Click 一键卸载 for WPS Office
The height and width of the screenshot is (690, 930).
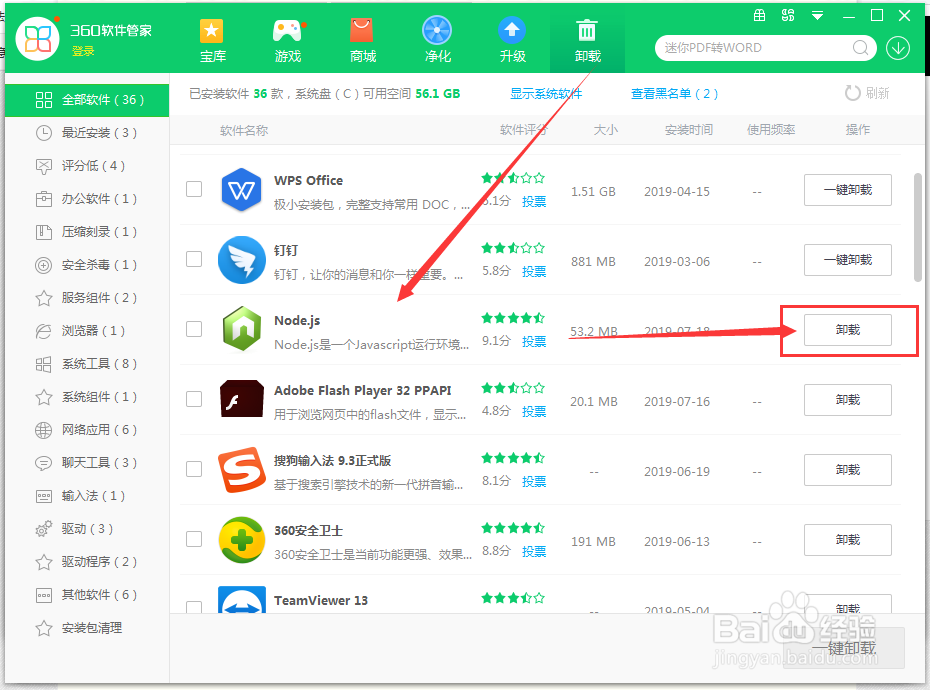848,190
